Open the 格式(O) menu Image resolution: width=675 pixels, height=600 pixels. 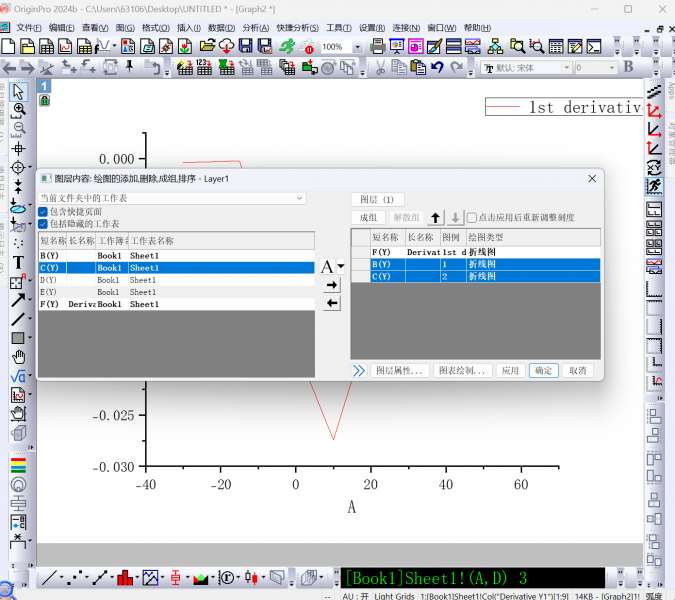[x=155, y=28]
